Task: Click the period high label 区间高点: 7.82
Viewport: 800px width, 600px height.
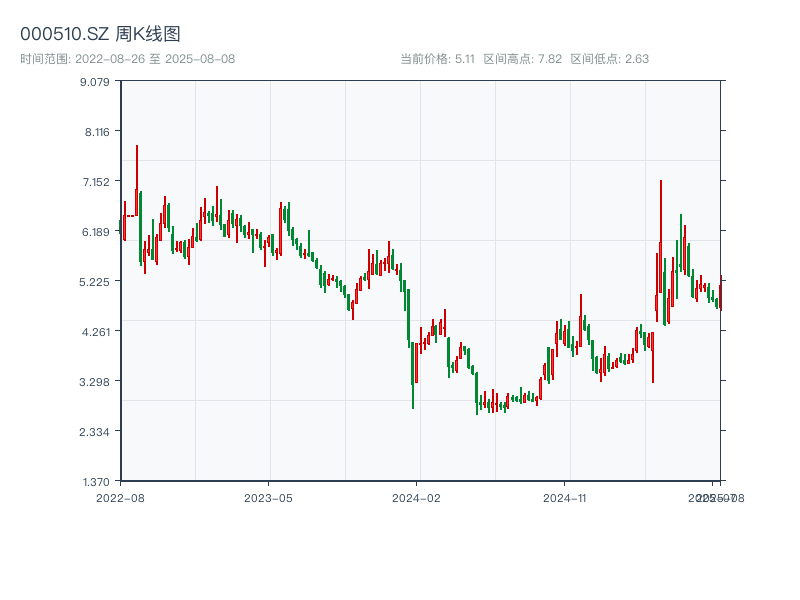Action: tap(522, 59)
